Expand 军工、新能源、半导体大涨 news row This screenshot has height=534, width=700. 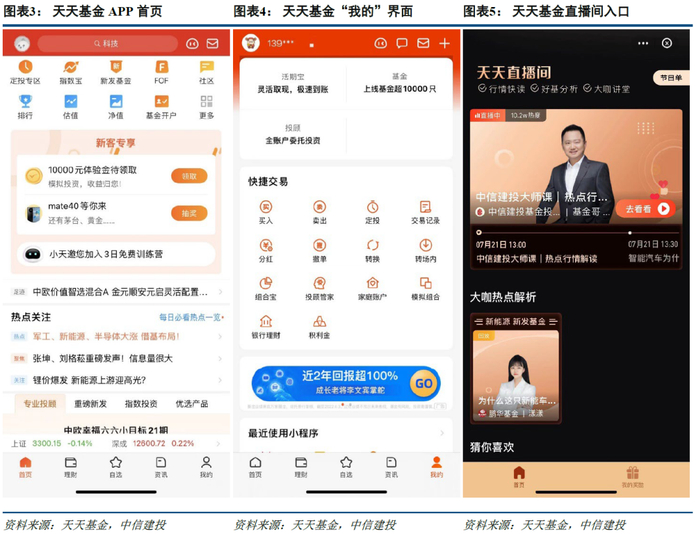116,336
